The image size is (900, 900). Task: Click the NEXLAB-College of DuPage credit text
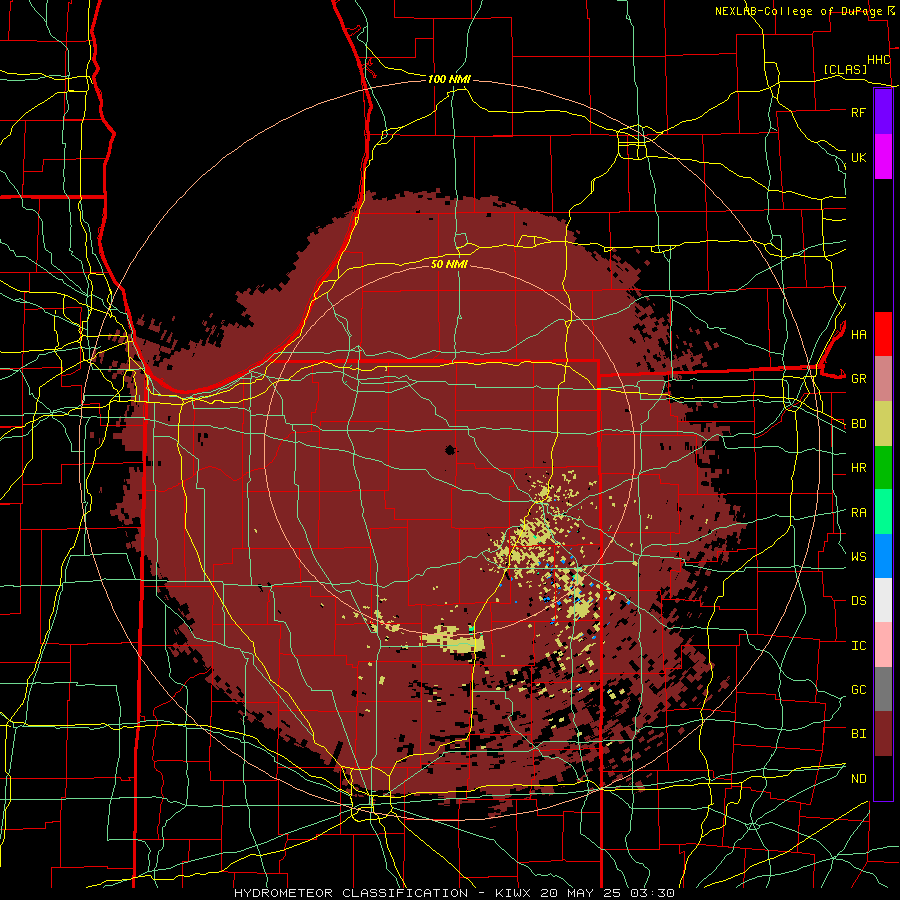(798, 11)
